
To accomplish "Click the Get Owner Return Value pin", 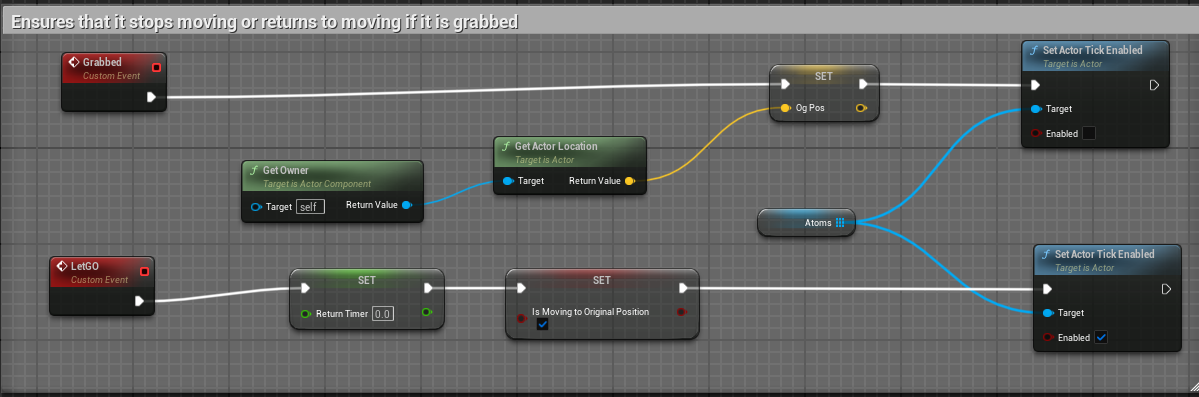I will point(407,205).
